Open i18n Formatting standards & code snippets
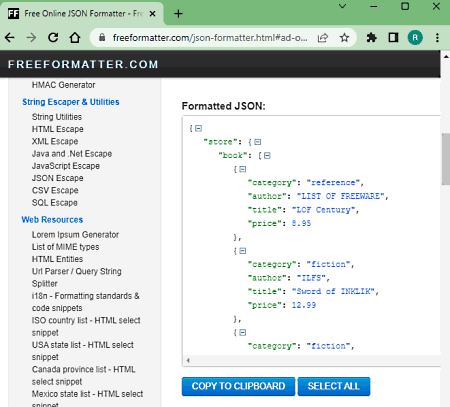Screen dimensions: 450x407 click(86, 302)
